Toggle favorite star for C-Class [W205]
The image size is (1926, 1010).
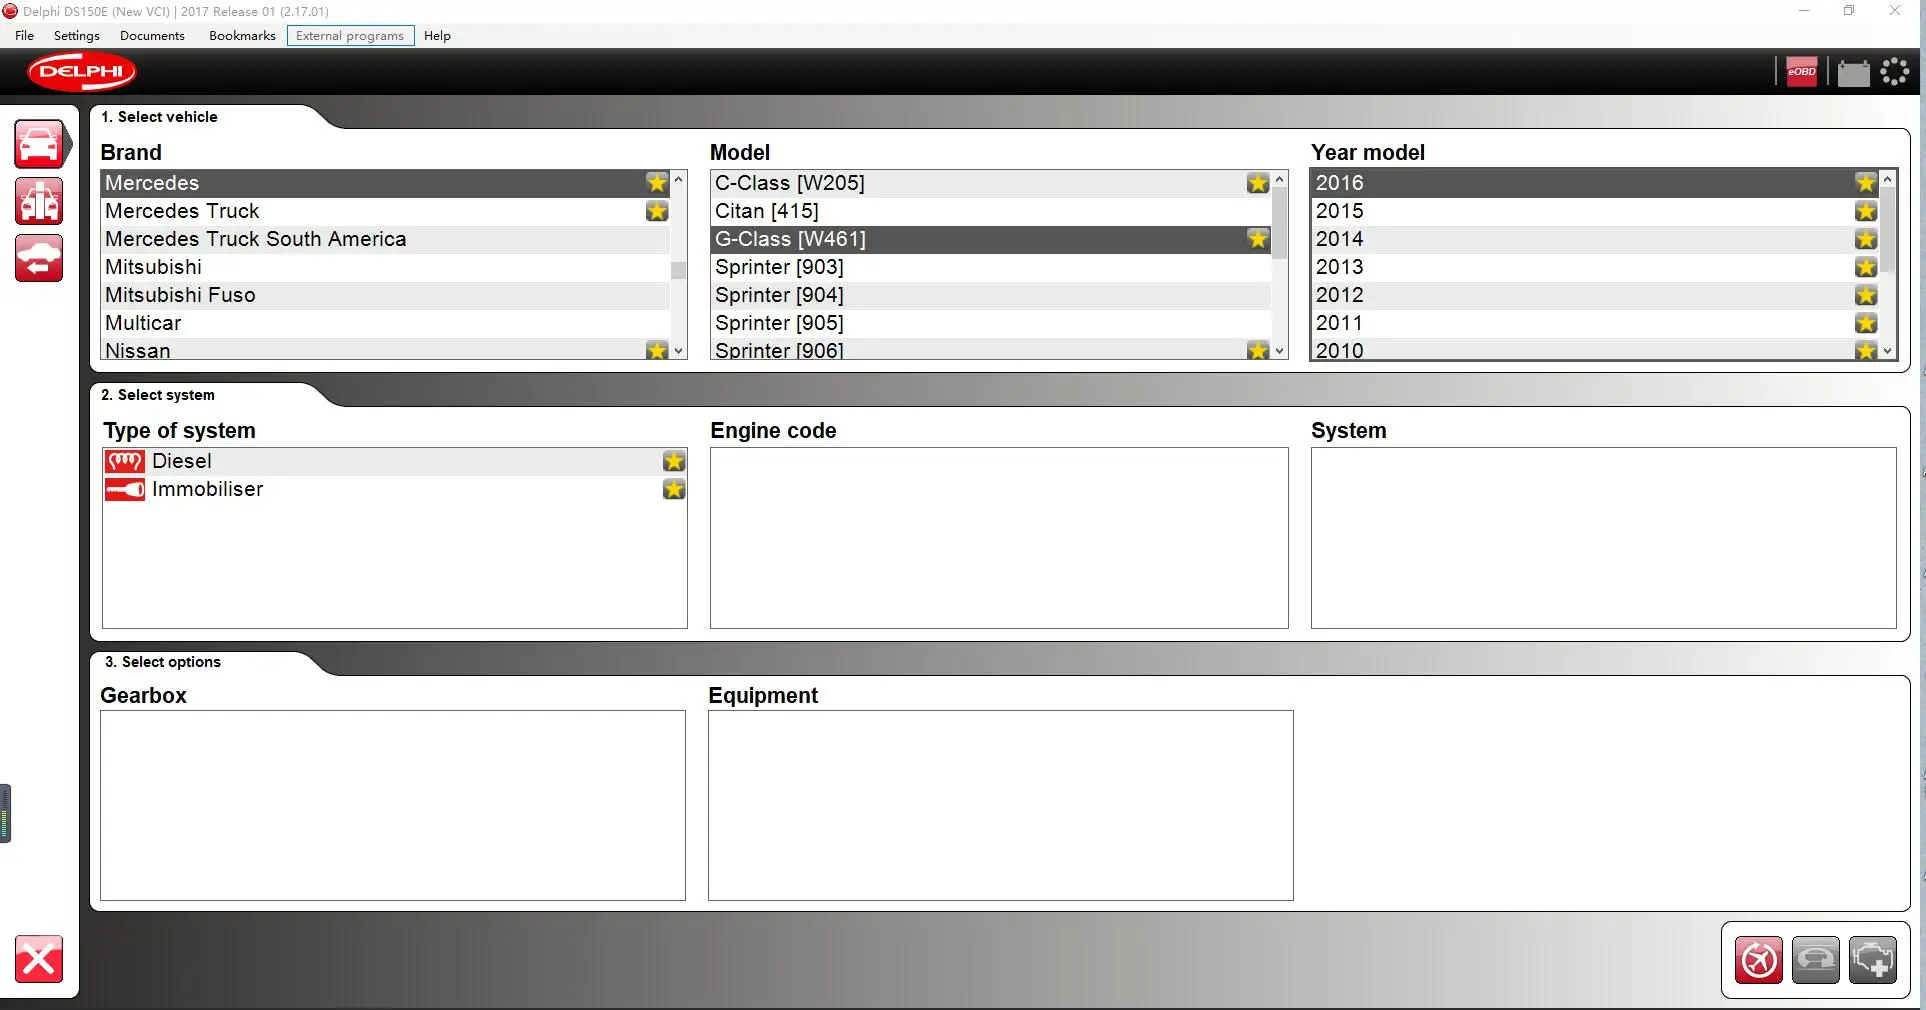click(x=1258, y=183)
